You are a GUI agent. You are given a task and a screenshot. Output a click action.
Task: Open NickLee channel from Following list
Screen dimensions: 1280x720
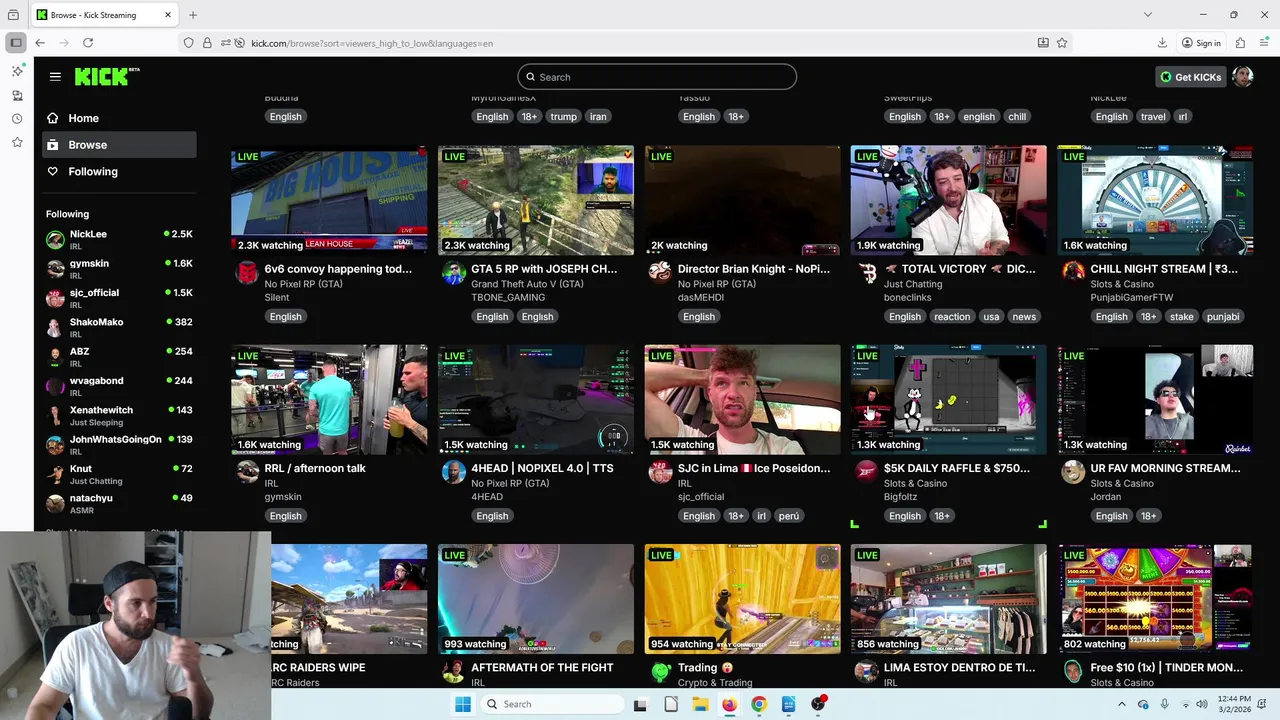(x=119, y=239)
